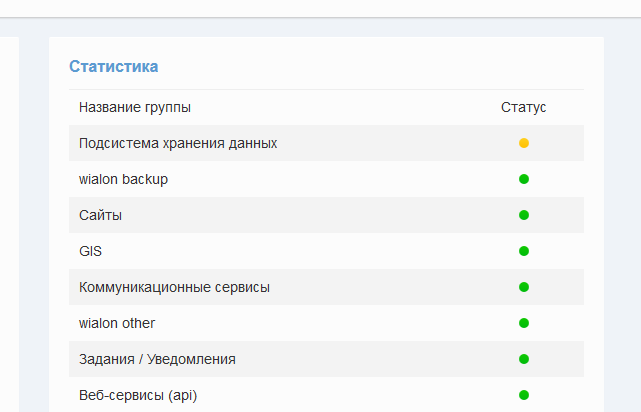Click the green status dot for wialon backup
Image resolution: width=641 pixels, height=412 pixels.
point(524,179)
